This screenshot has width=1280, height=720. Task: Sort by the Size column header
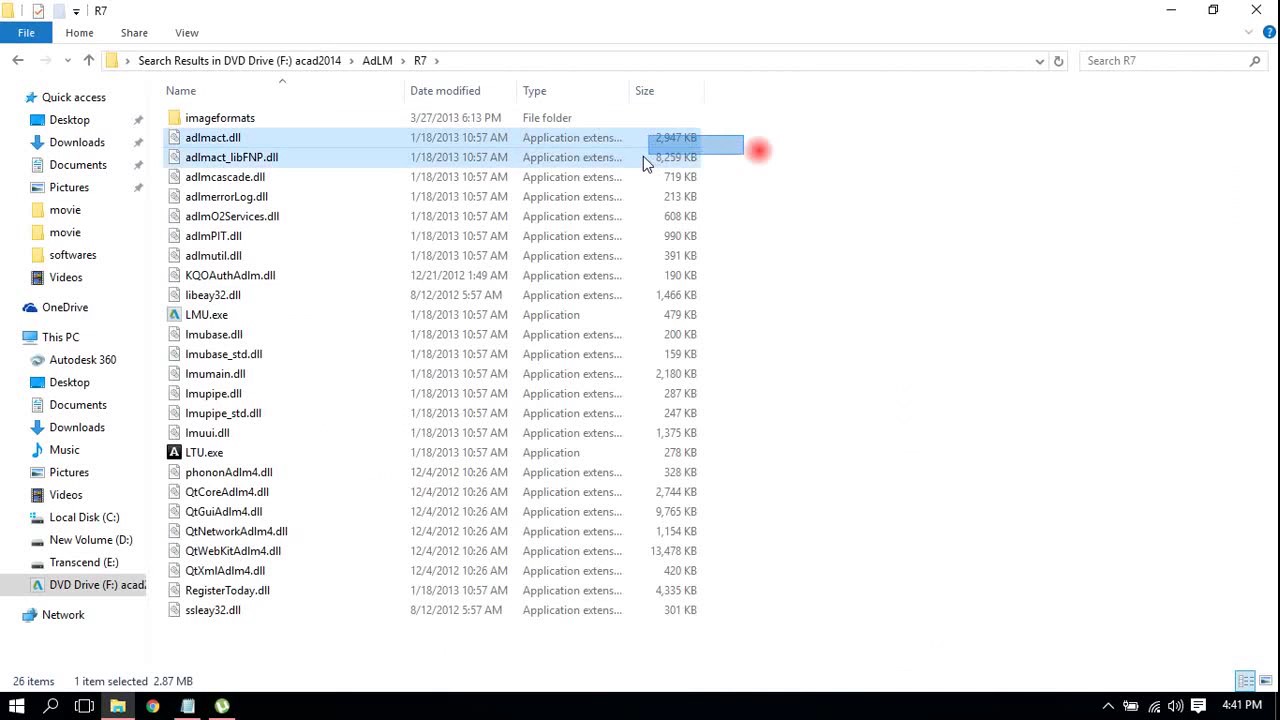[645, 91]
